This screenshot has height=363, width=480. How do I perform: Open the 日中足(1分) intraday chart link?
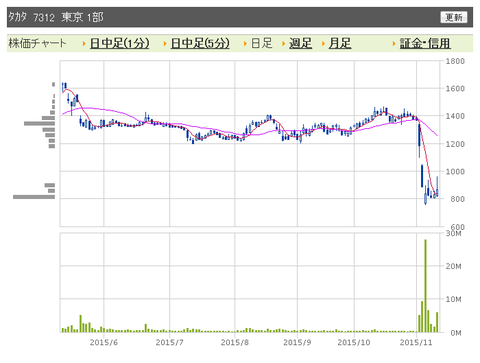click(120, 43)
